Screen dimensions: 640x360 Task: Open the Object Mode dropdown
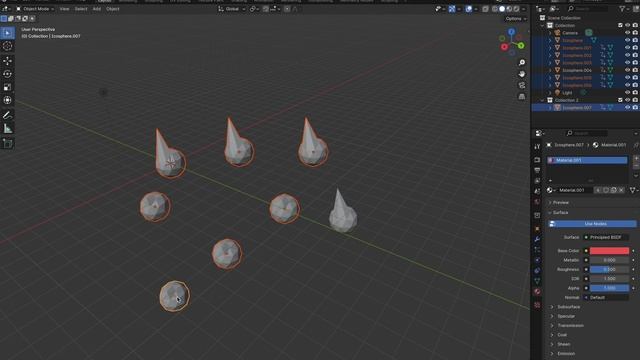pyautogui.click(x=35, y=9)
